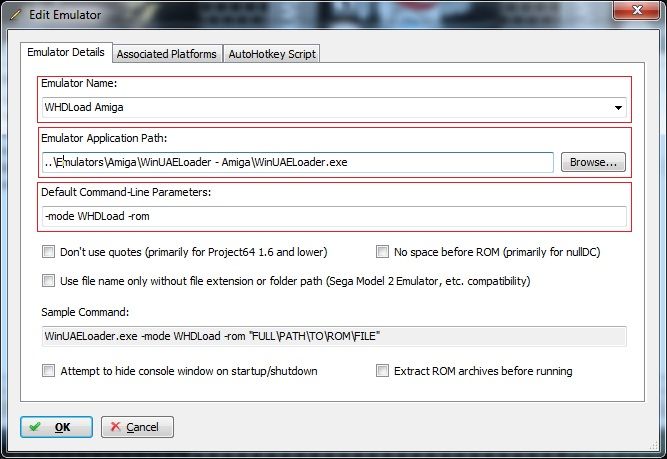Click the Sample Command text box
Screen dimensions: 667x459
[x=334, y=337]
